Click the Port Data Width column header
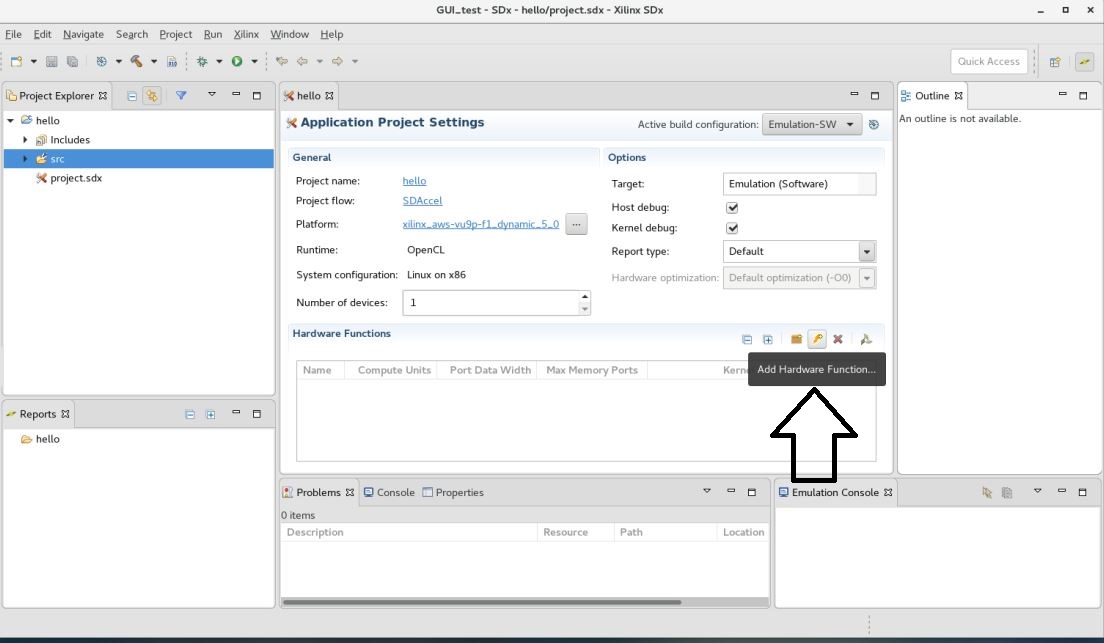The height and width of the screenshot is (643, 1104). pos(490,370)
